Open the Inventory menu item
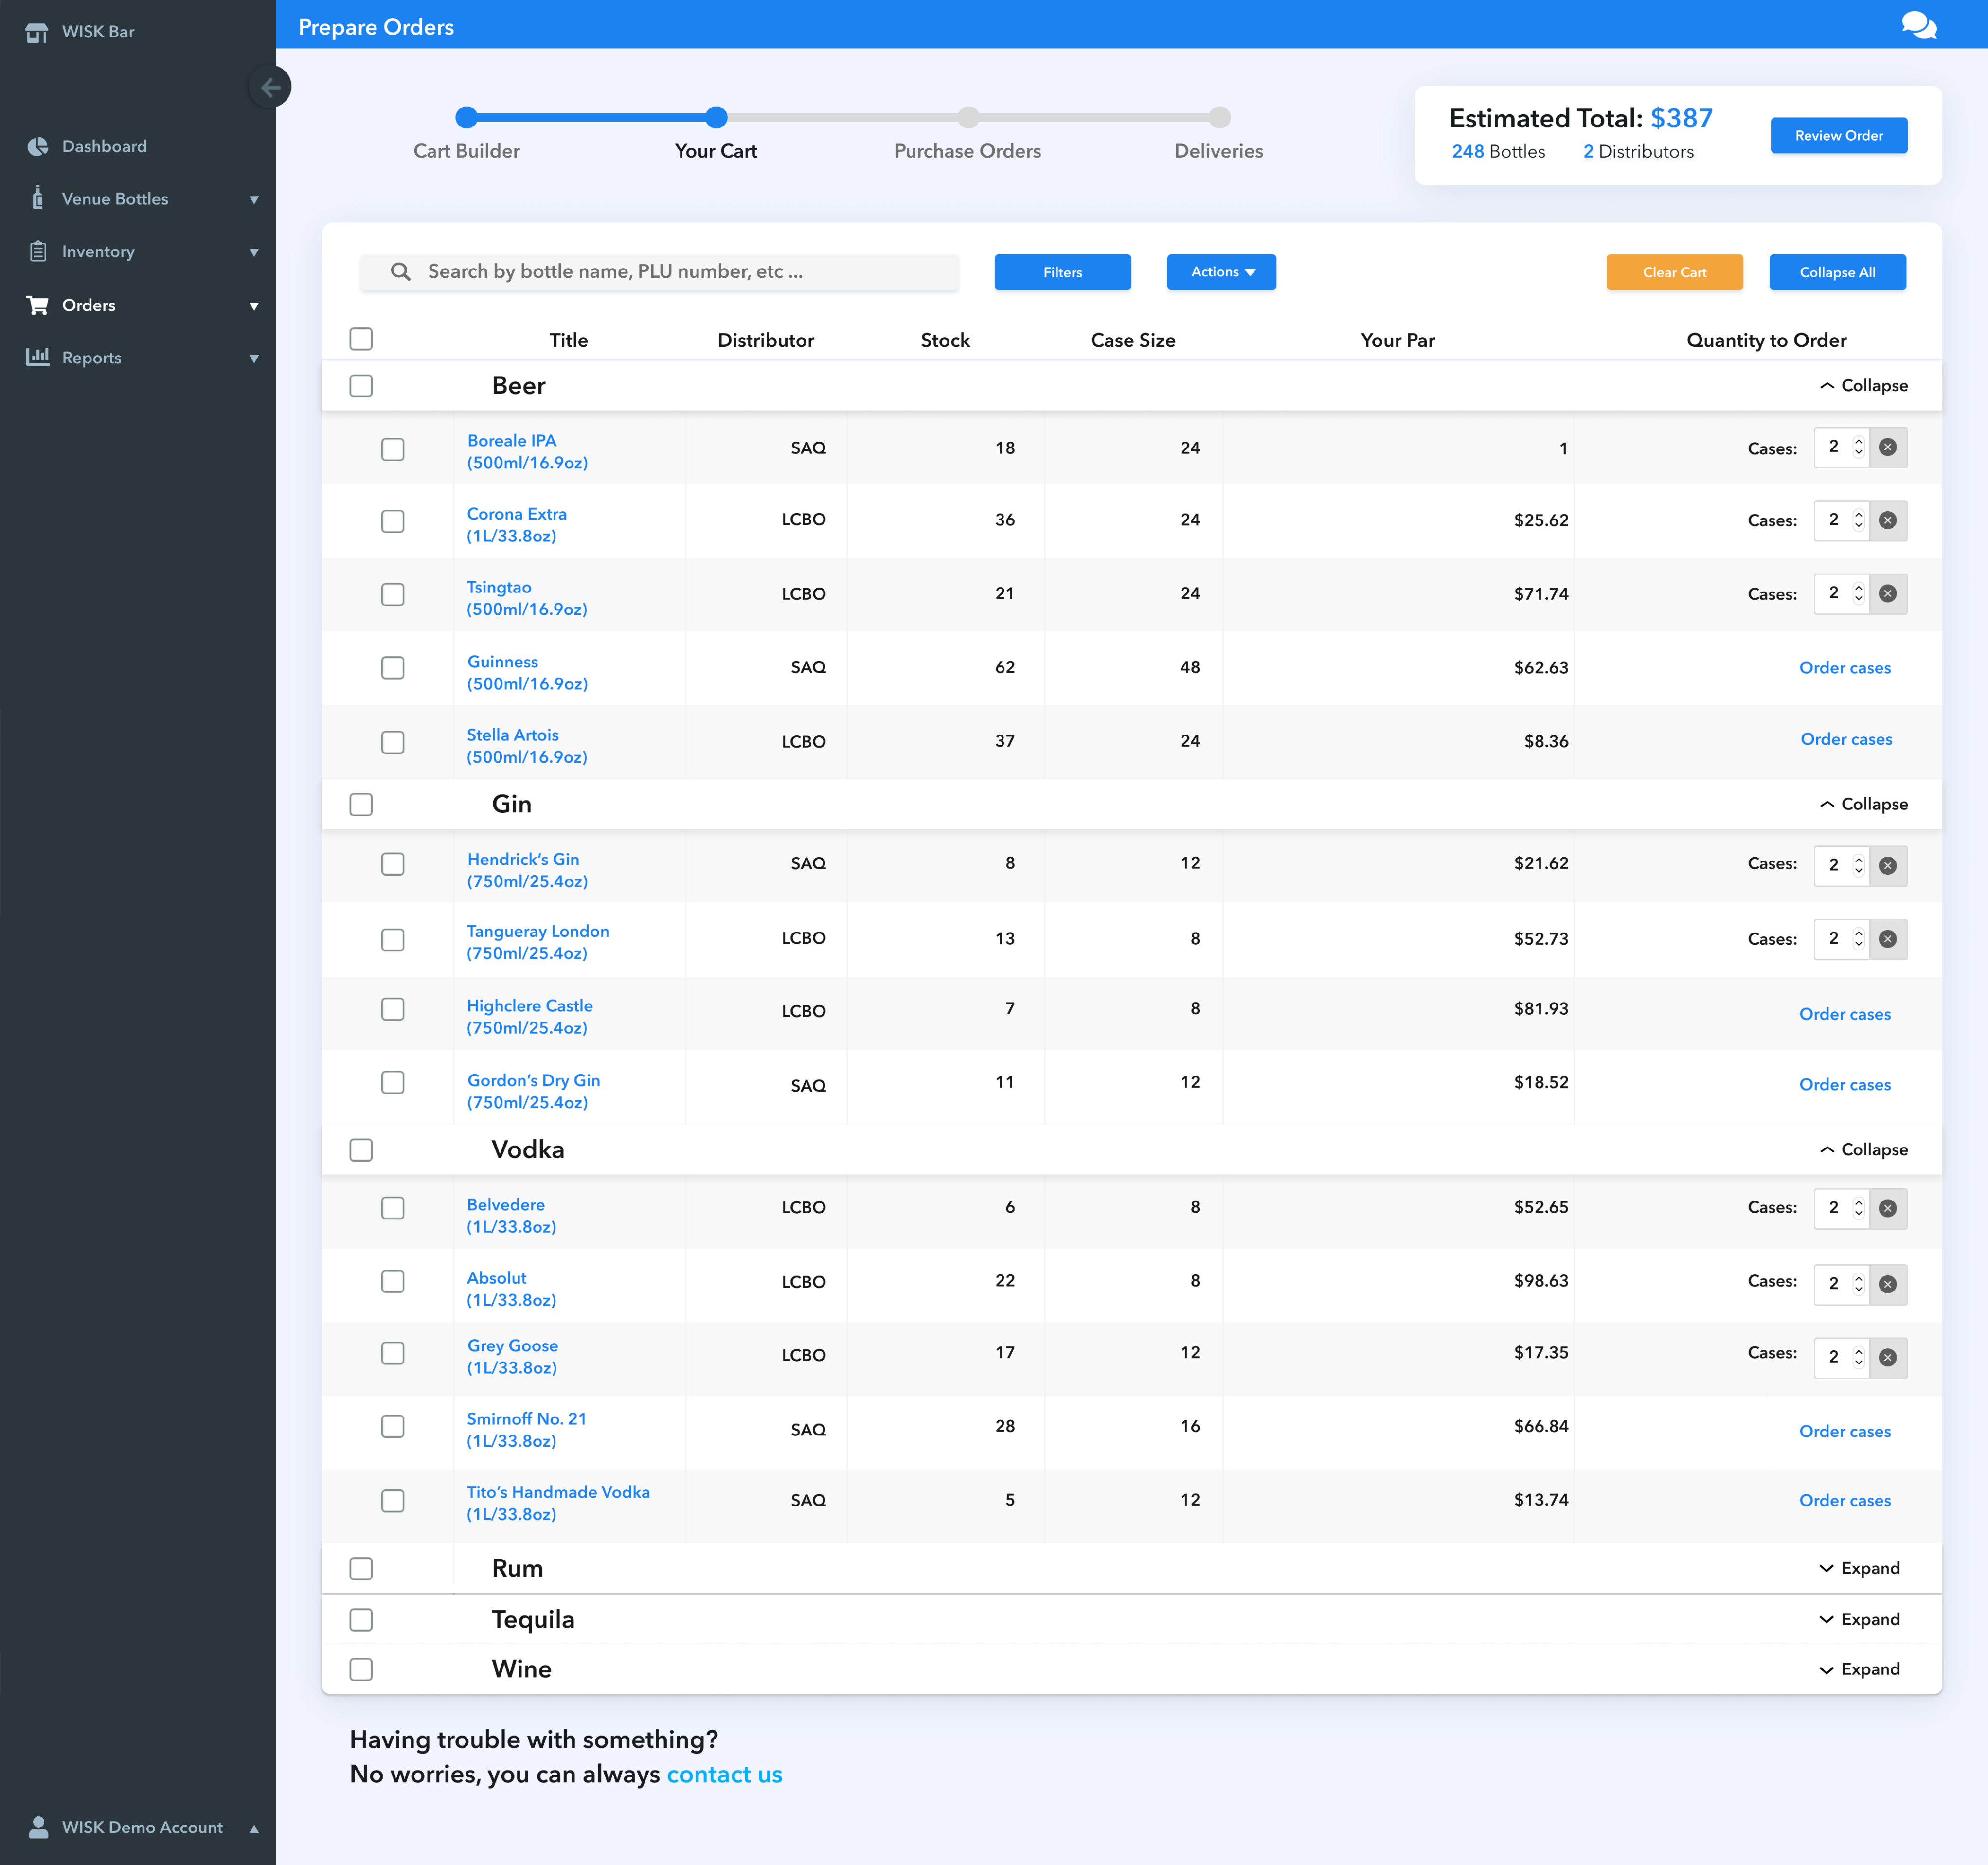 98,251
